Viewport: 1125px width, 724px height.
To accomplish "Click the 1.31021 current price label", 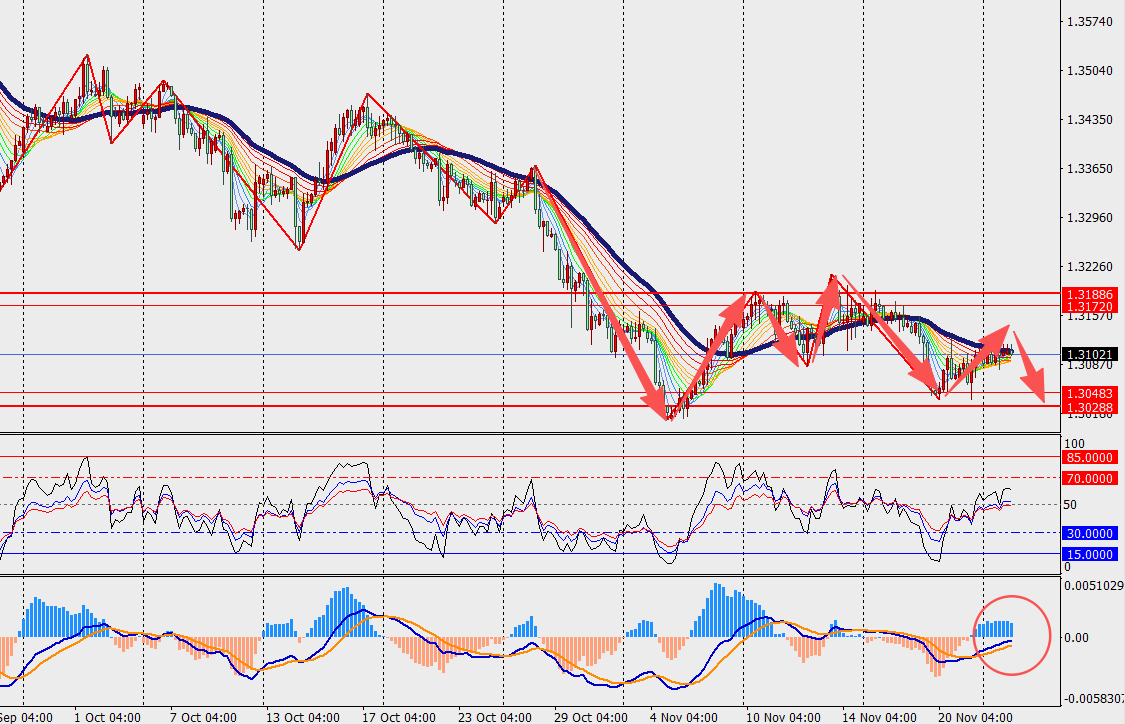I will click(1090, 354).
